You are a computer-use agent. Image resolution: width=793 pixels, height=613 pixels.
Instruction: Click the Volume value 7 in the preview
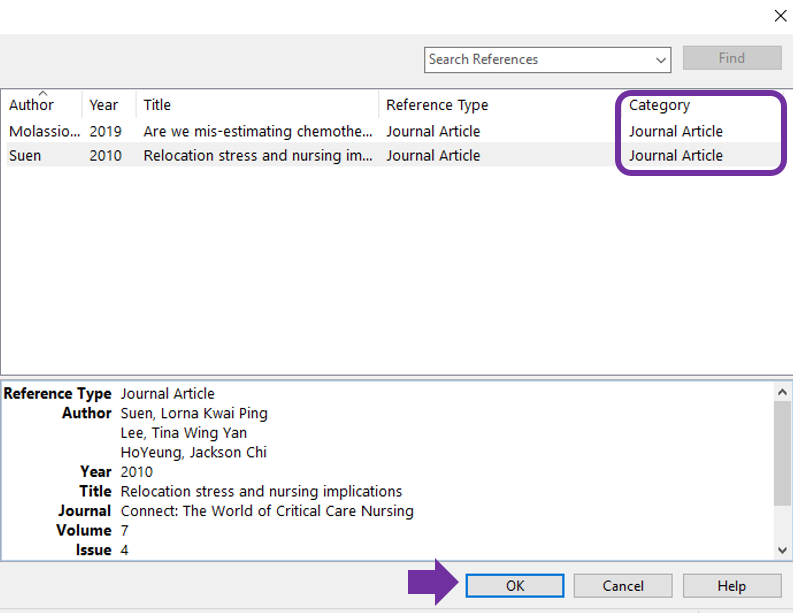(124, 531)
